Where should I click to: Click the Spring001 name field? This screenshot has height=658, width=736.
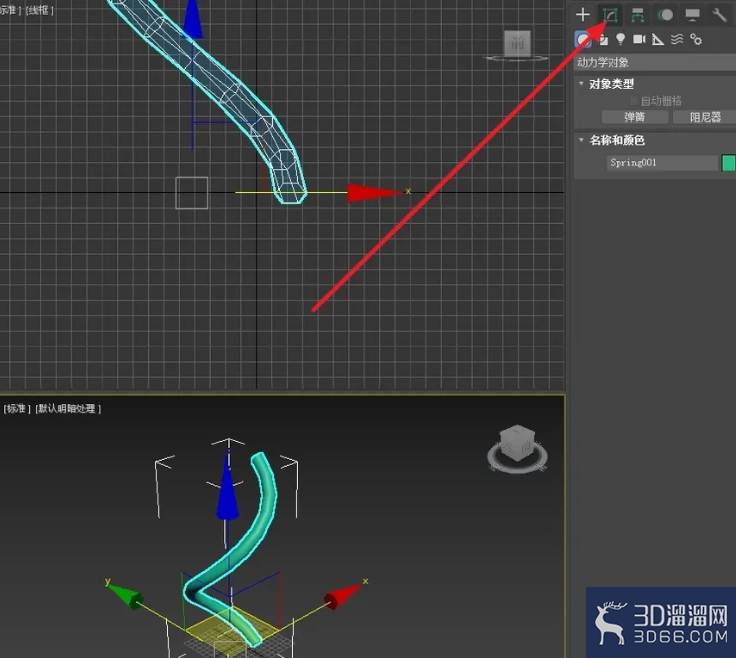662,163
